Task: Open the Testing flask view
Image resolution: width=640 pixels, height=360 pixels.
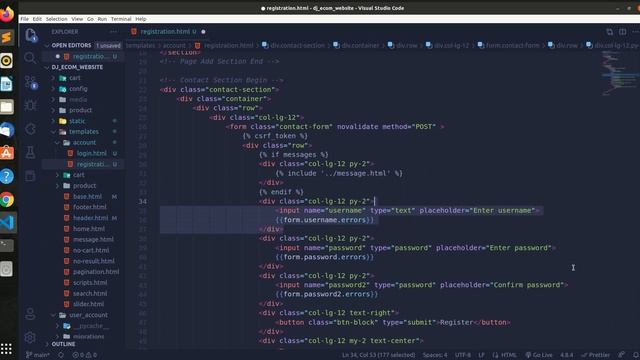Action: tap(30, 153)
